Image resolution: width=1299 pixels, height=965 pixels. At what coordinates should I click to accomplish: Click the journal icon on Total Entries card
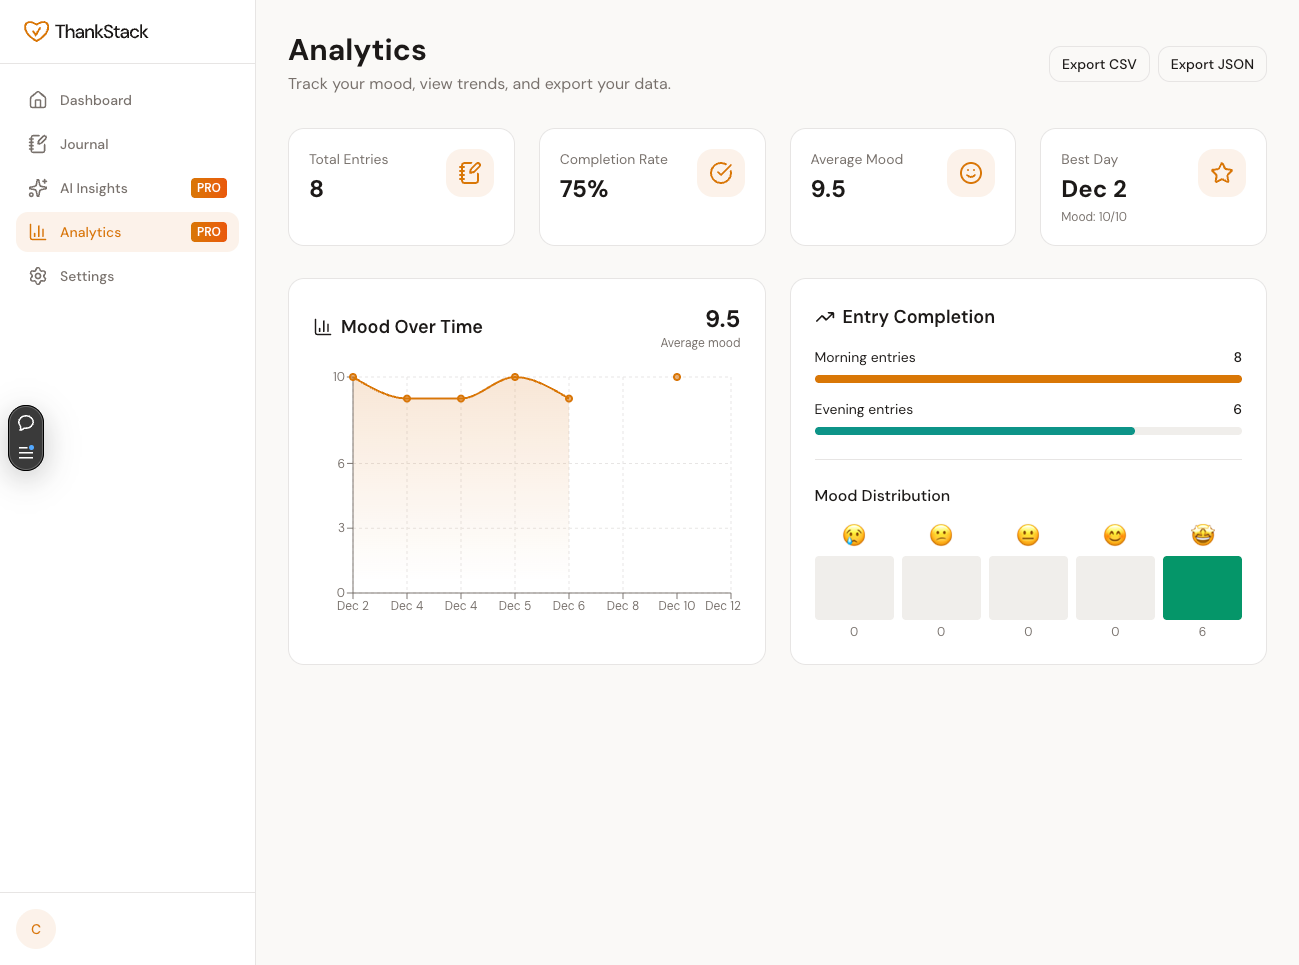point(469,172)
